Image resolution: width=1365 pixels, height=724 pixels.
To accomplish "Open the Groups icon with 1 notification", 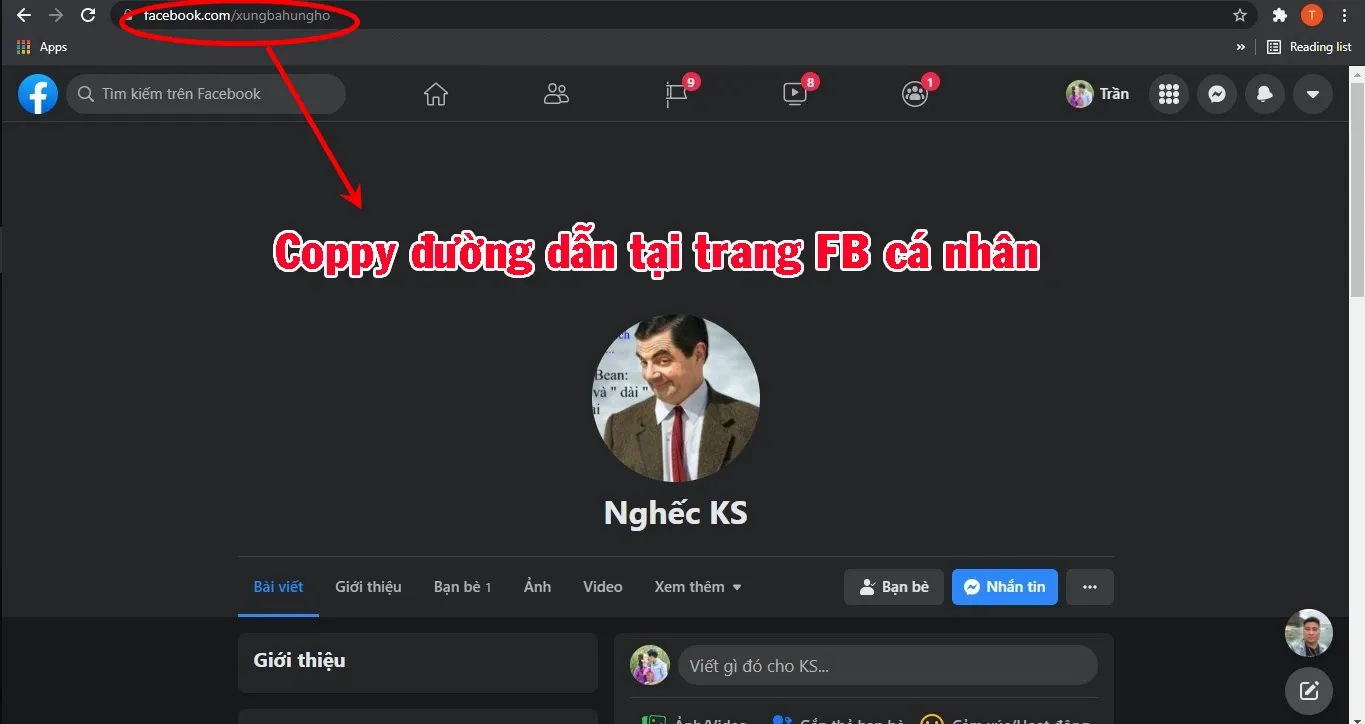I will 915,94.
